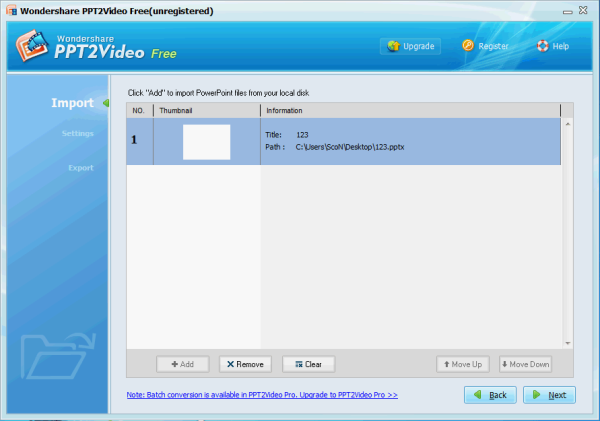Go Back to the previous step
The width and height of the screenshot is (600, 421).
point(490,395)
